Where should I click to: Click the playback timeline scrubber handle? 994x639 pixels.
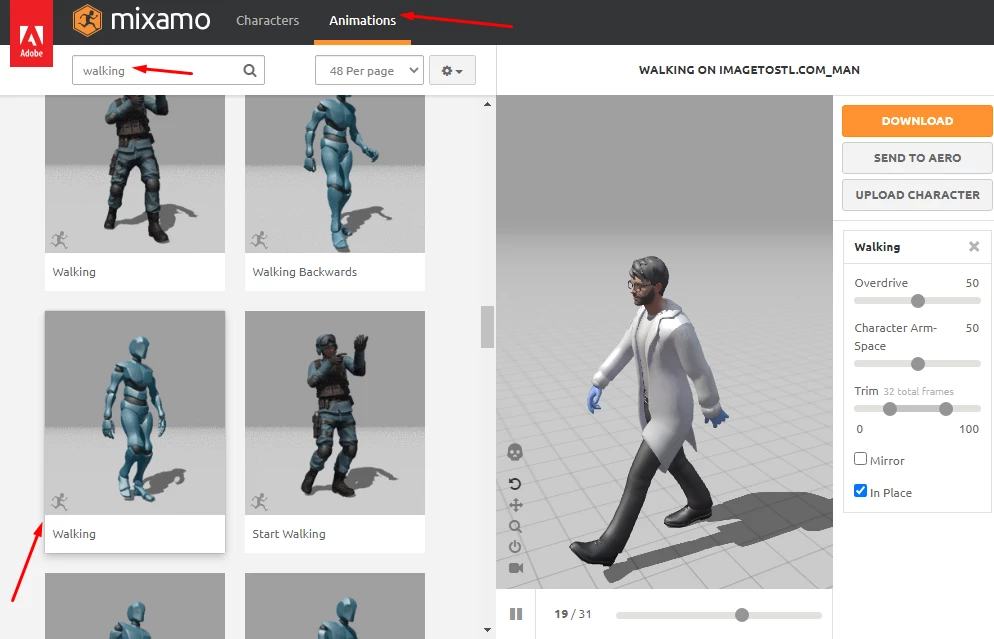pyautogui.click(x=742, y=614)
